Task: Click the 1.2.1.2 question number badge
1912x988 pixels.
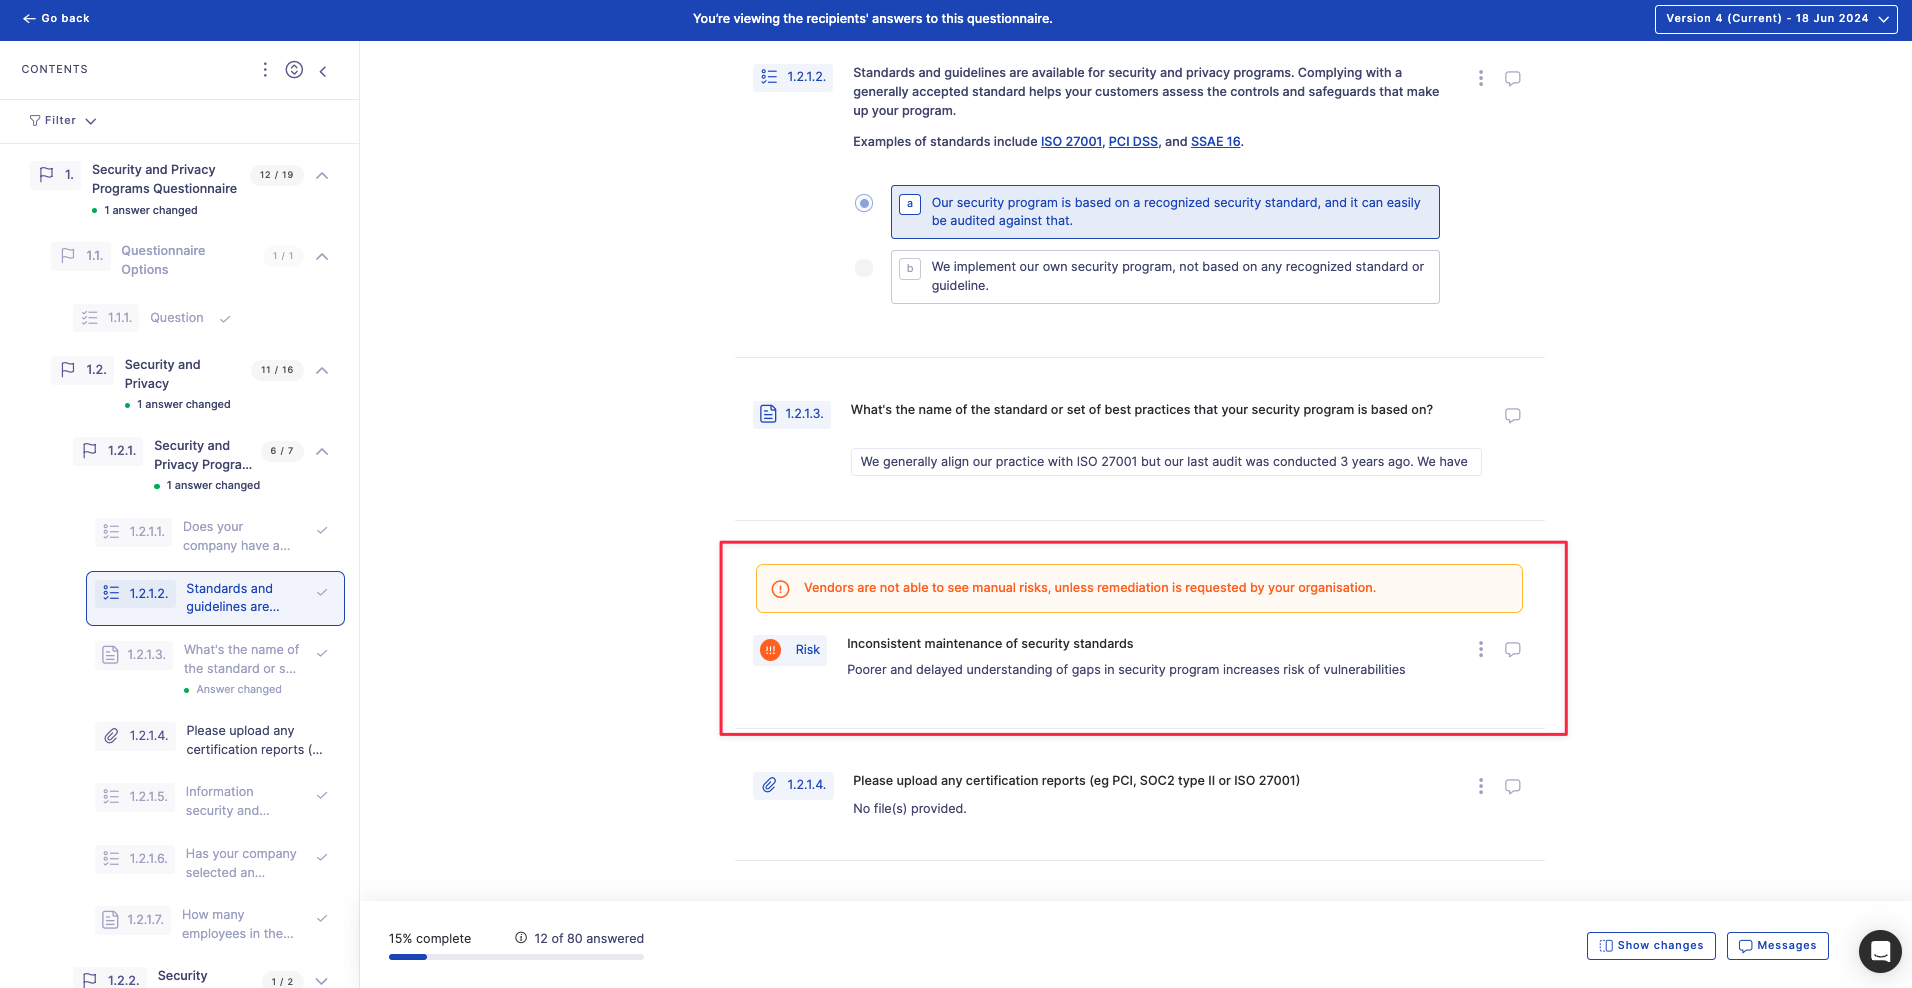Action: (x=793, y=77)
